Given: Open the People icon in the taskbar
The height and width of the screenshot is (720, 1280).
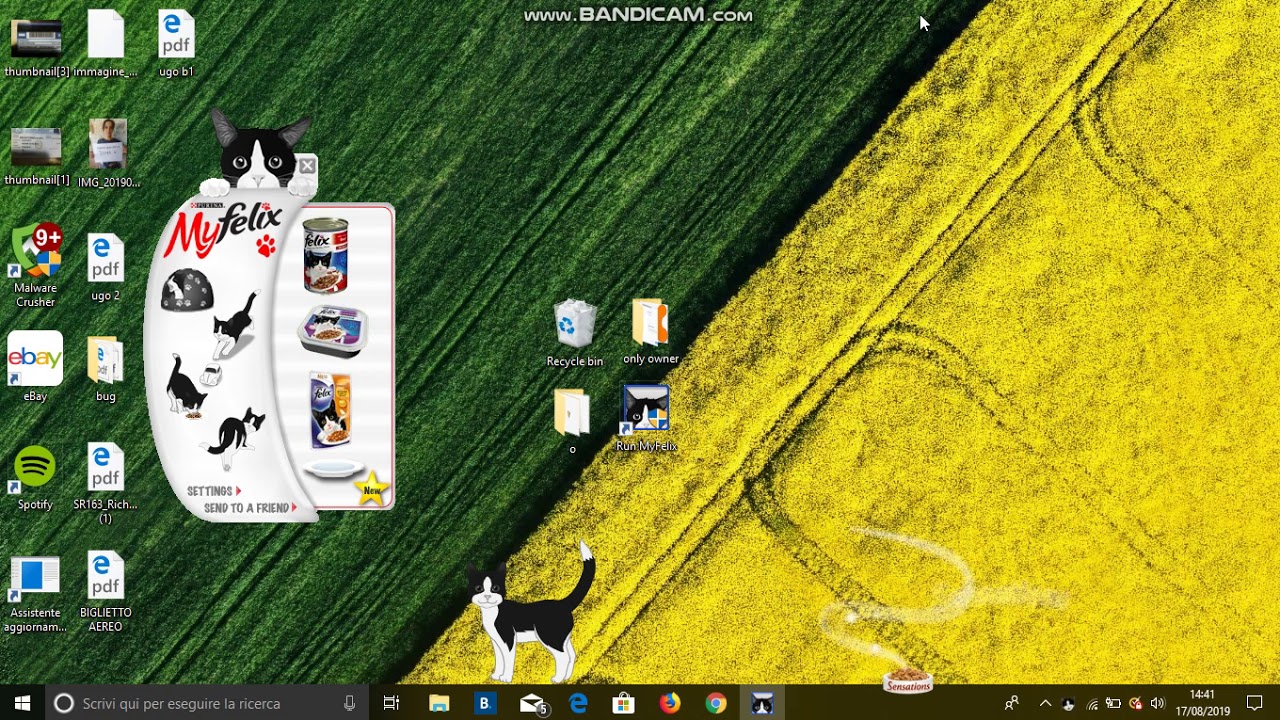Looking at the screenshot, I should 1012,703.
